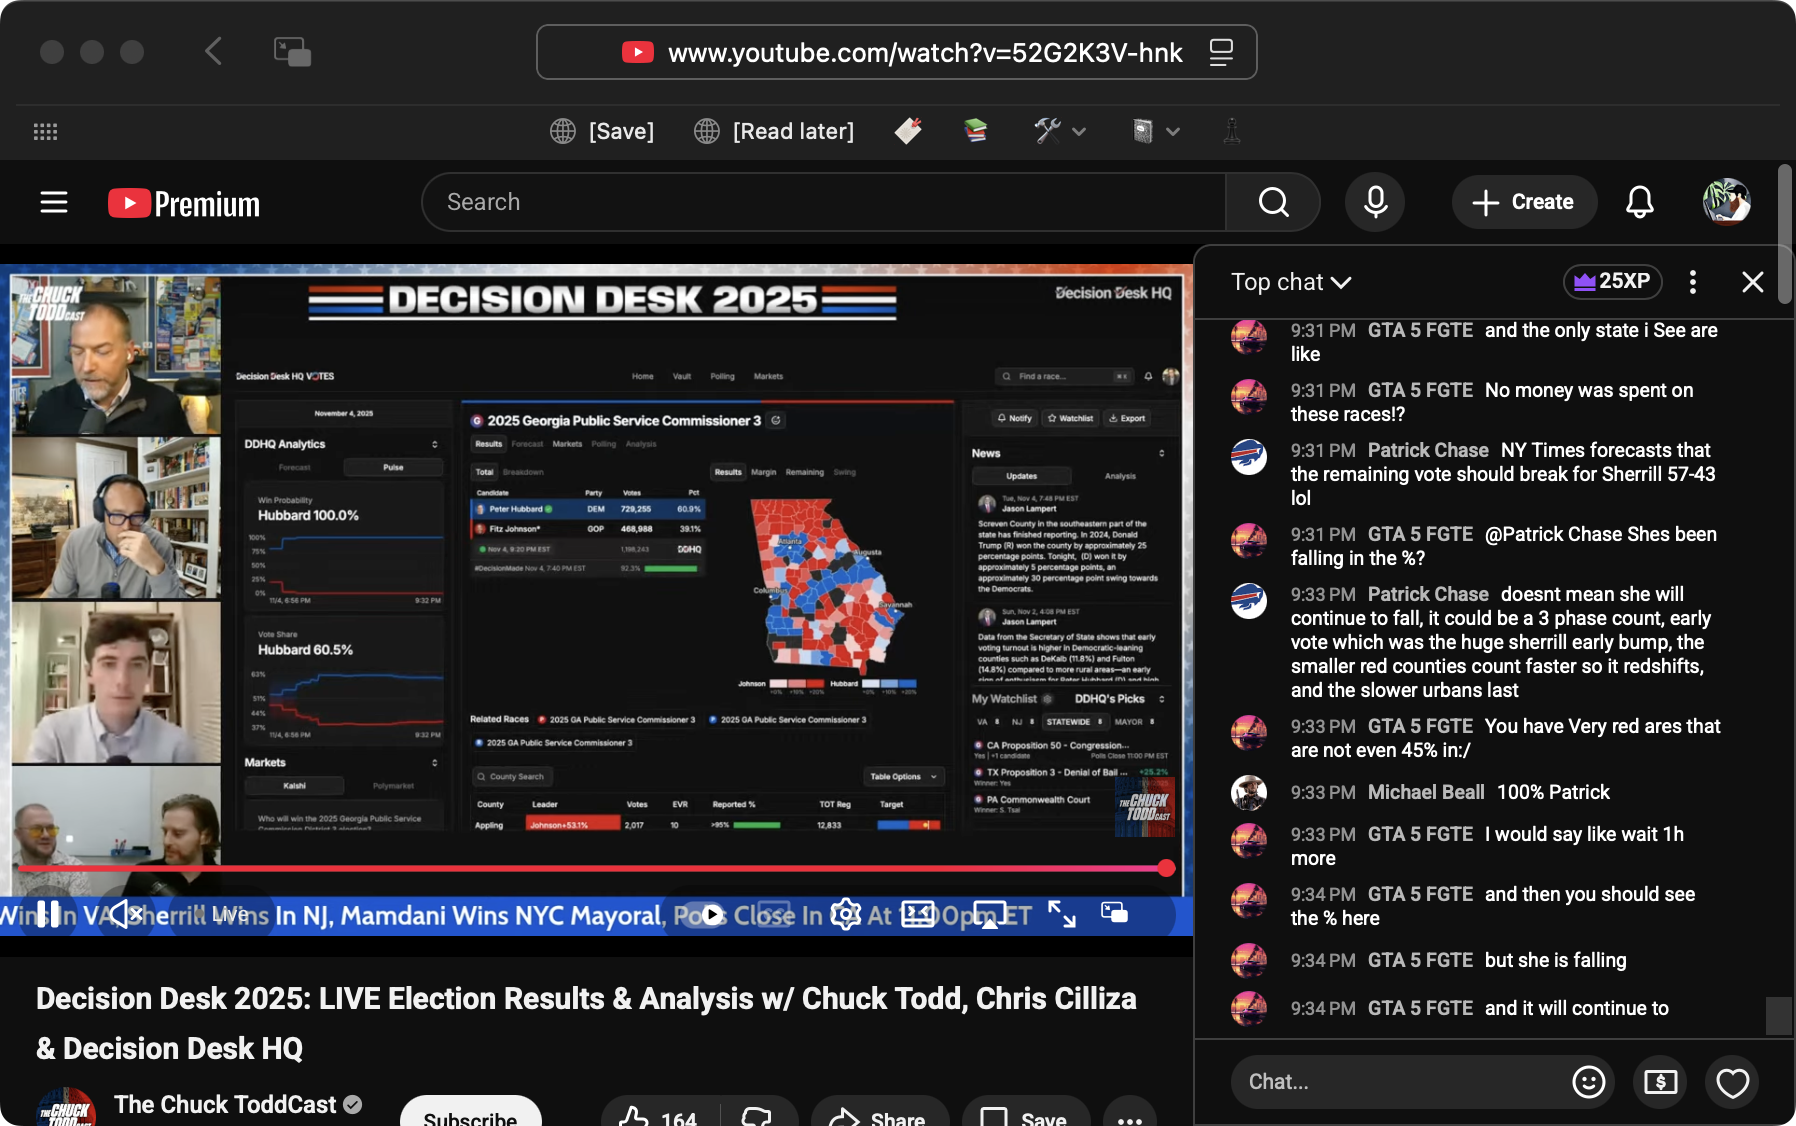Unmute the video with the speaker icon
1796x1126 pixels.
123,914
